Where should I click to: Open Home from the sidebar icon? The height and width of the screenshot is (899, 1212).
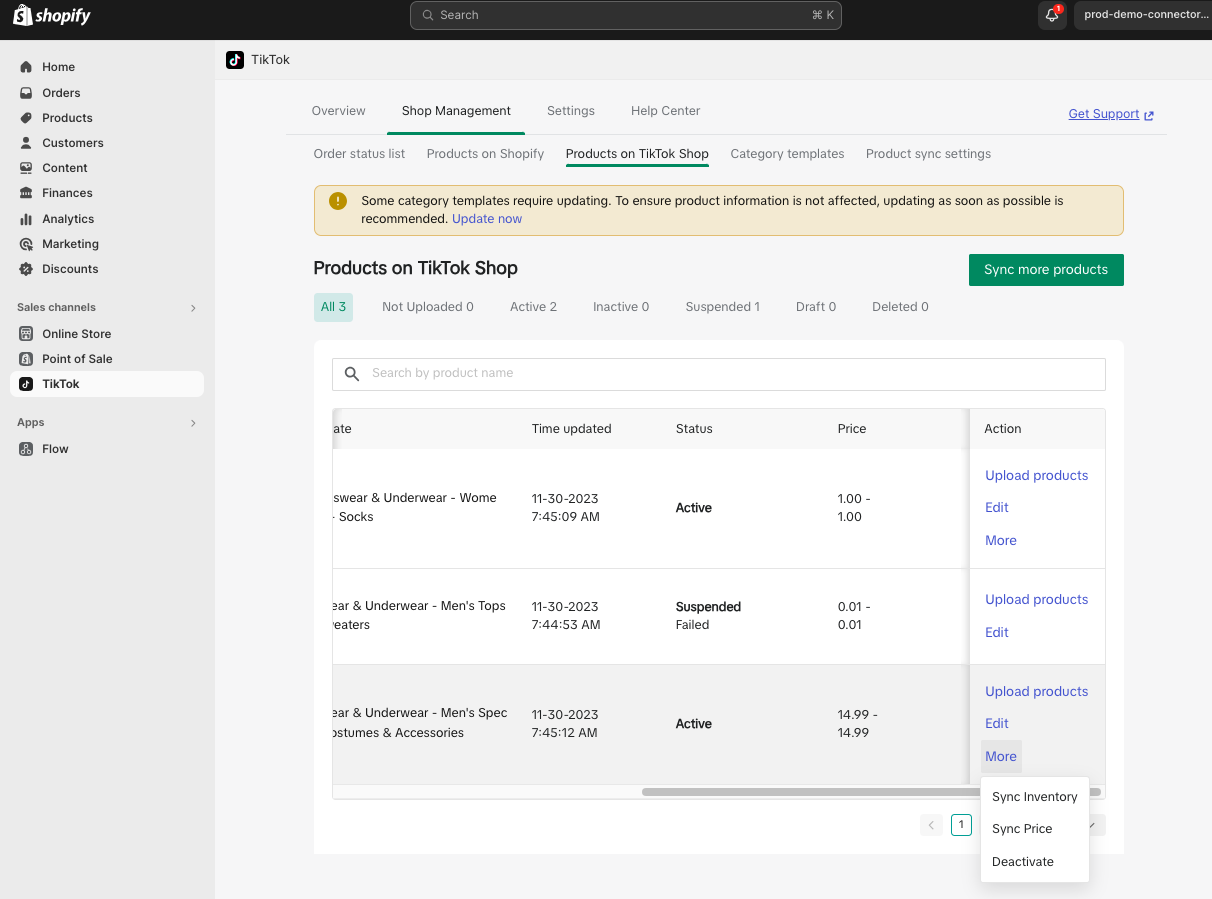click(x=26, y=67)
